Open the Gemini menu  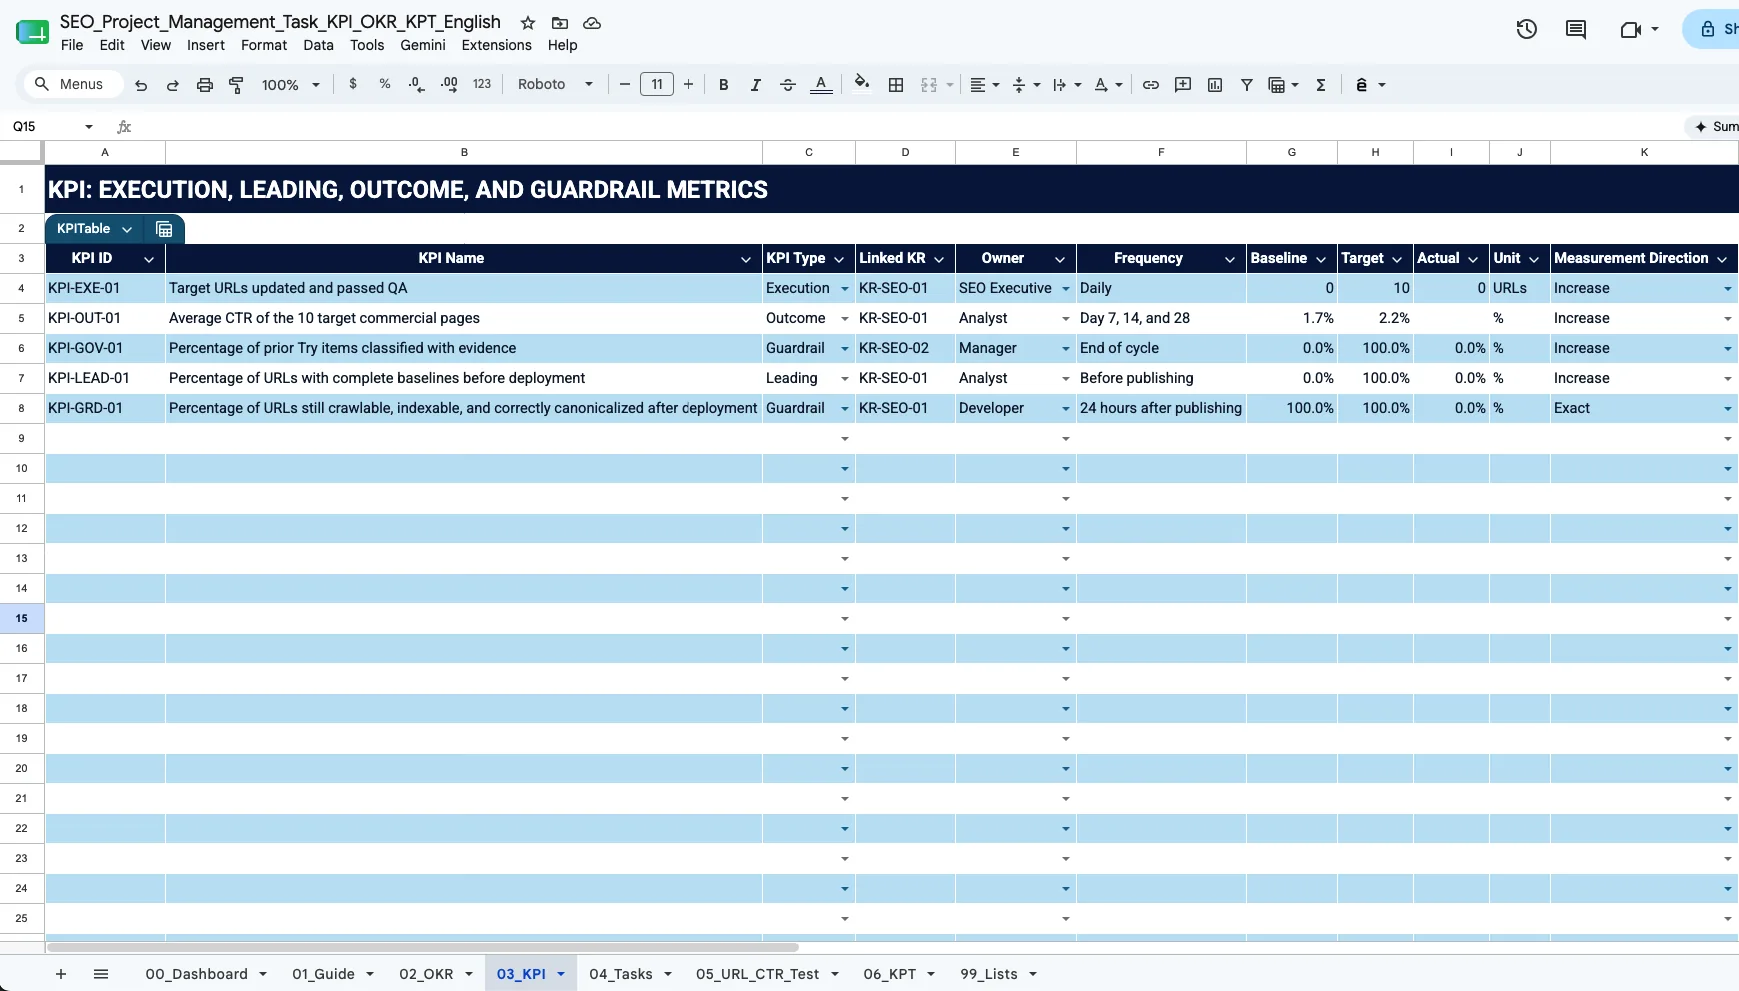pyautogui.click(x=423, y=45)
